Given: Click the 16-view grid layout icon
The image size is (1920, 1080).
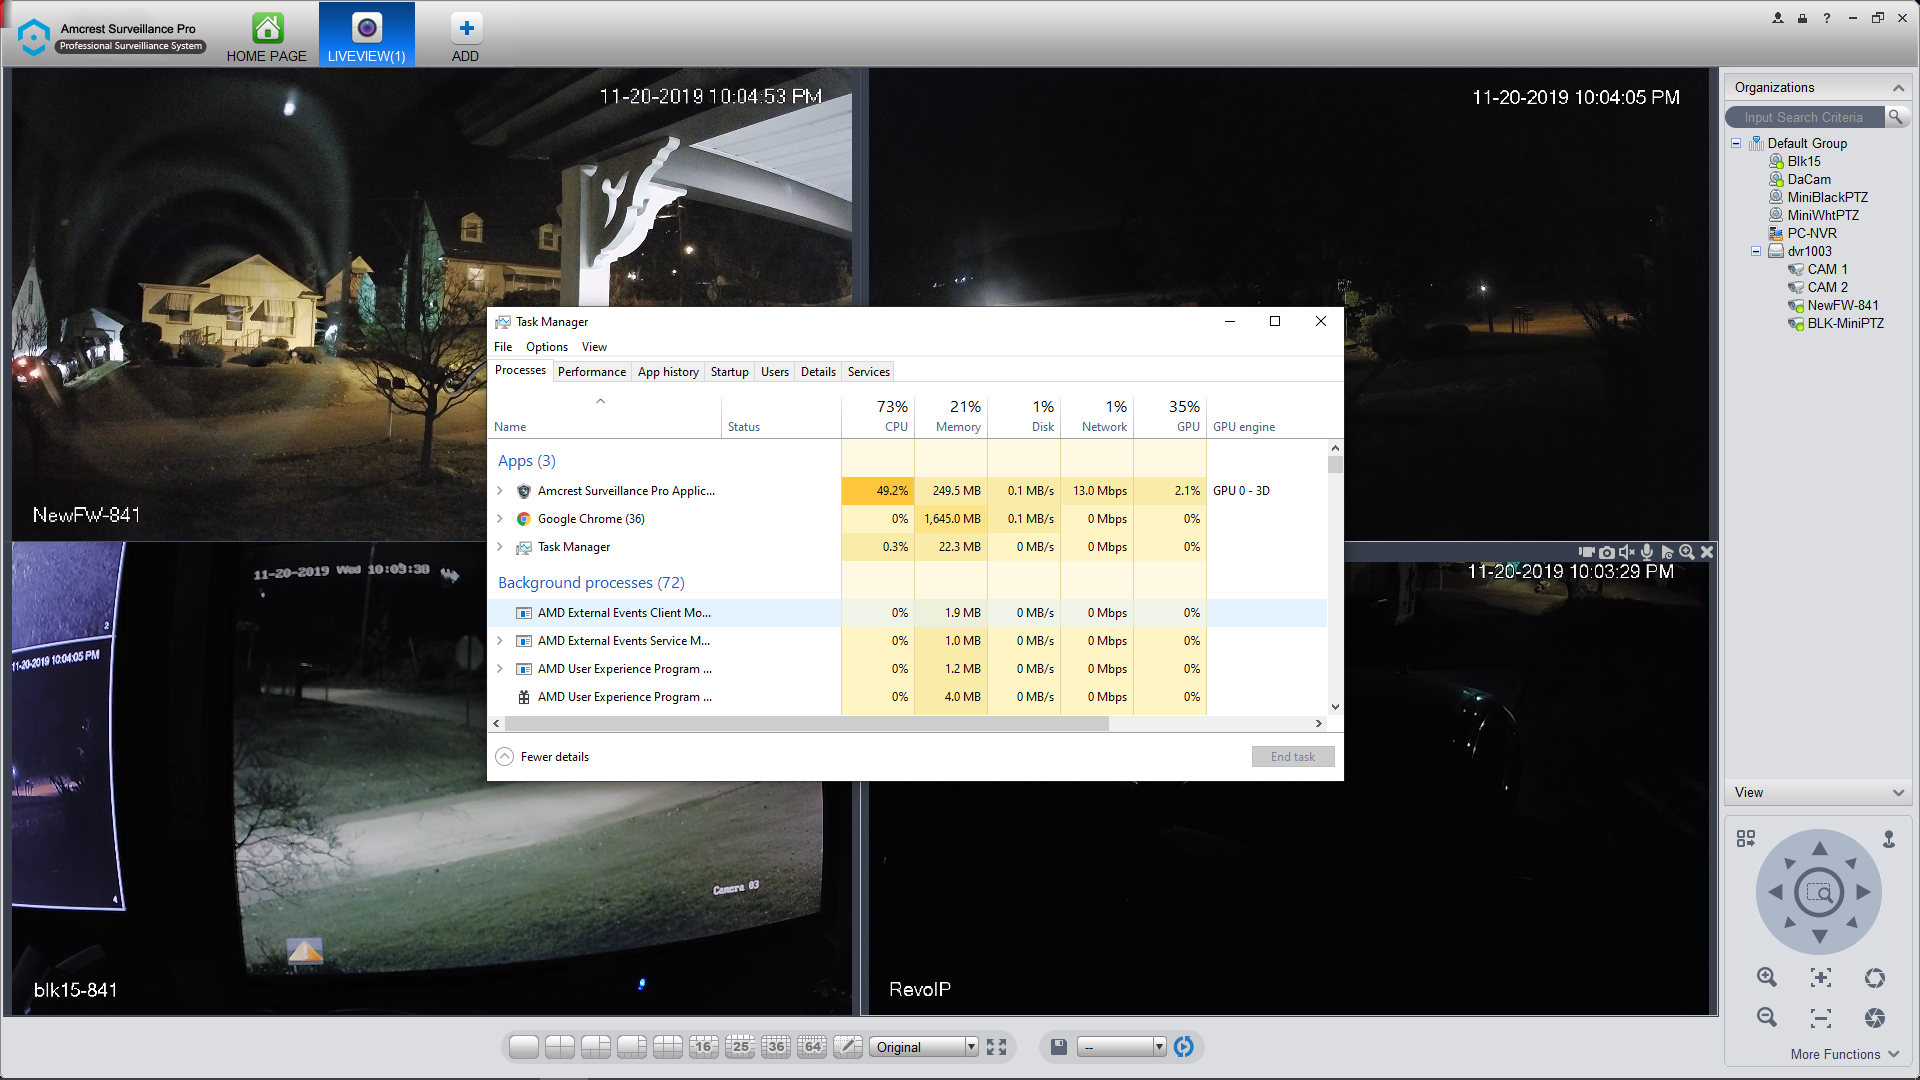Looking at the screenshot, I should pos(703,1046).
